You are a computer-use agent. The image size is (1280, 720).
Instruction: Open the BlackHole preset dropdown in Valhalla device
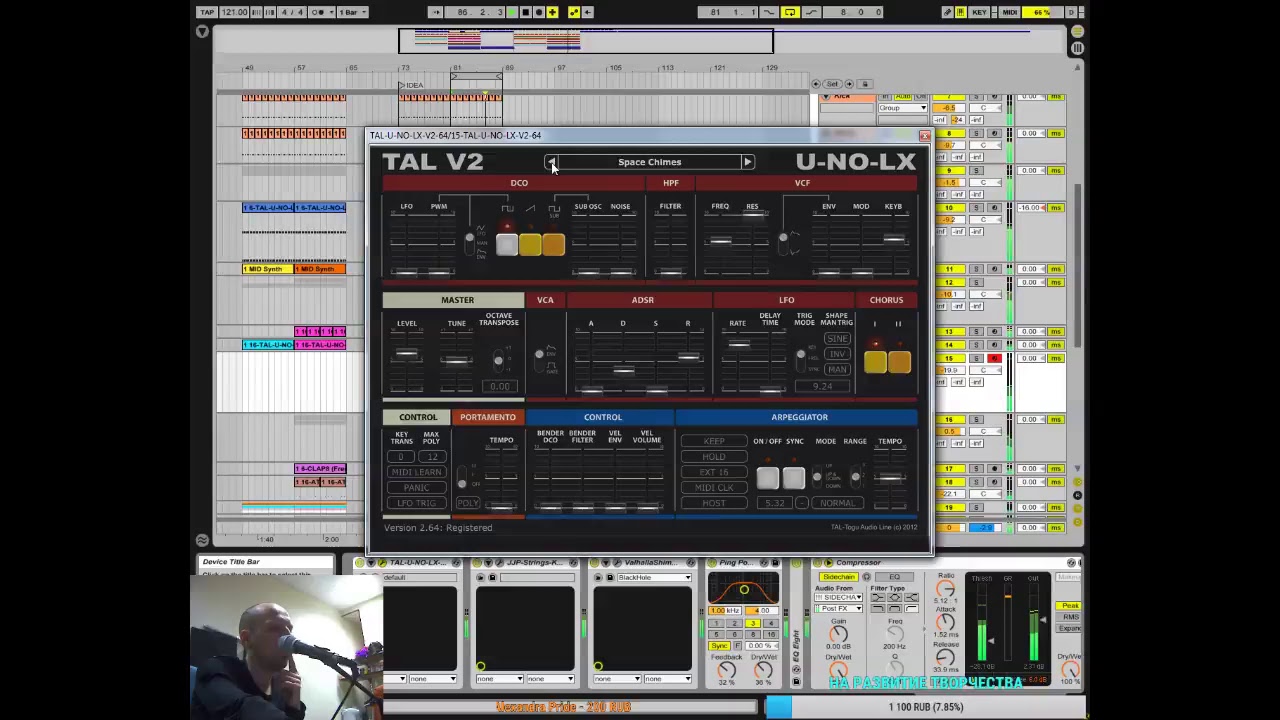[x=654, y=578]
